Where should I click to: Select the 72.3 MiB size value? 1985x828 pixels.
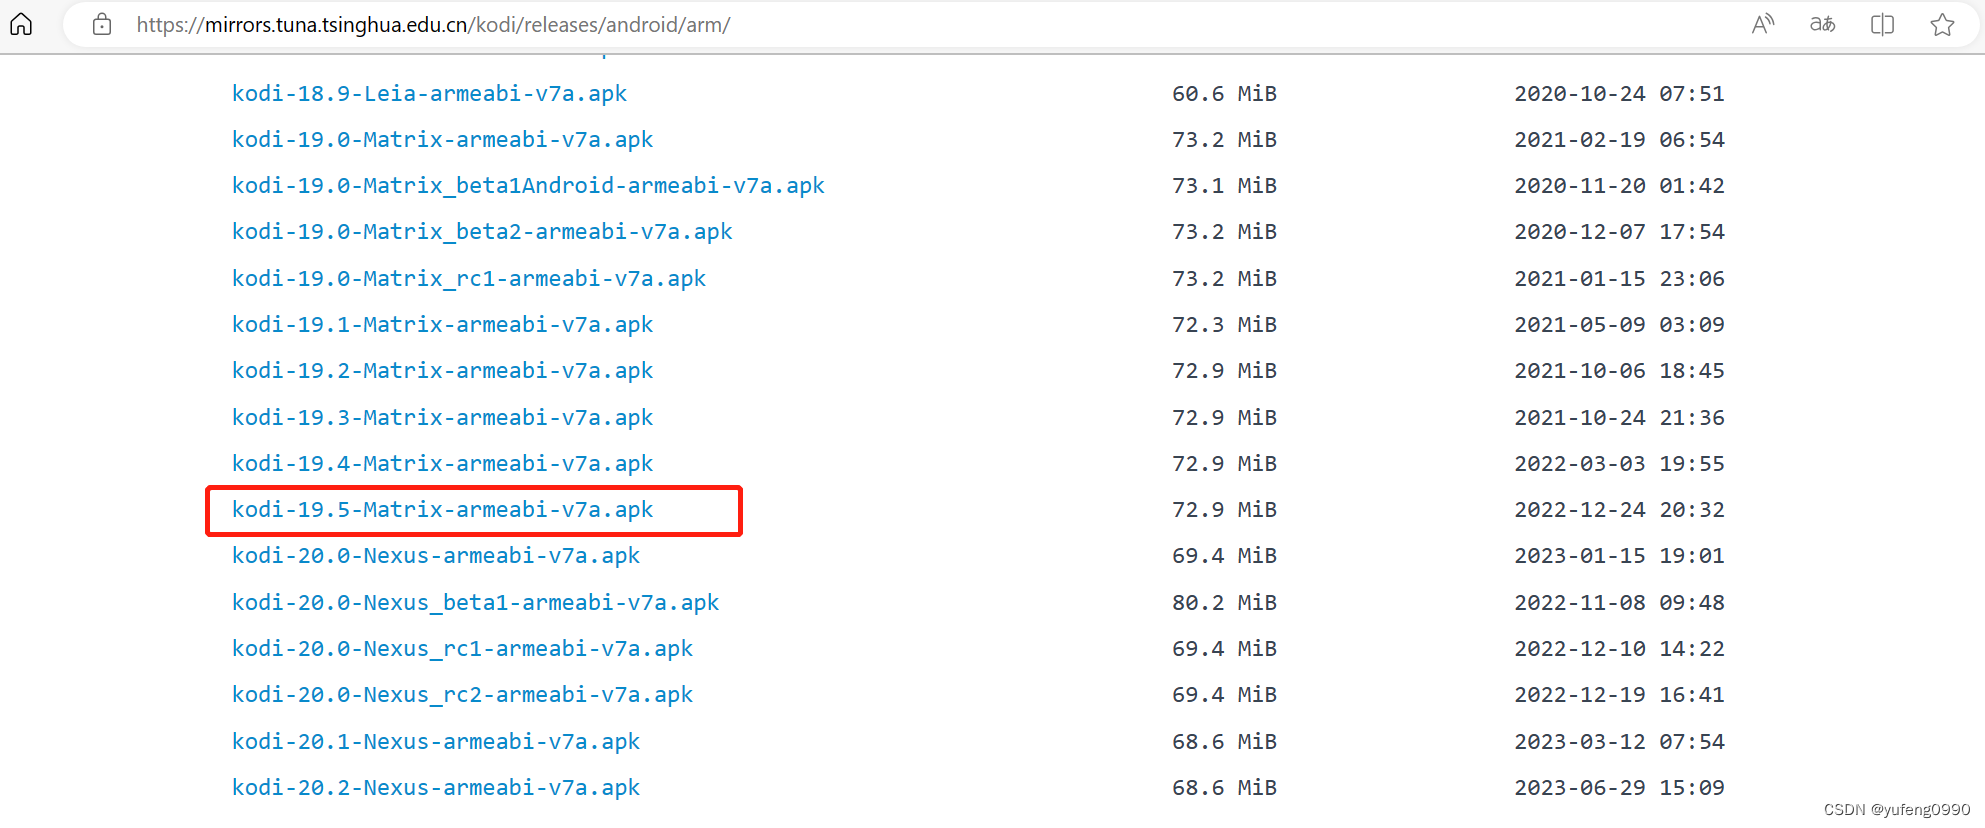click(x=1224, y=324)
